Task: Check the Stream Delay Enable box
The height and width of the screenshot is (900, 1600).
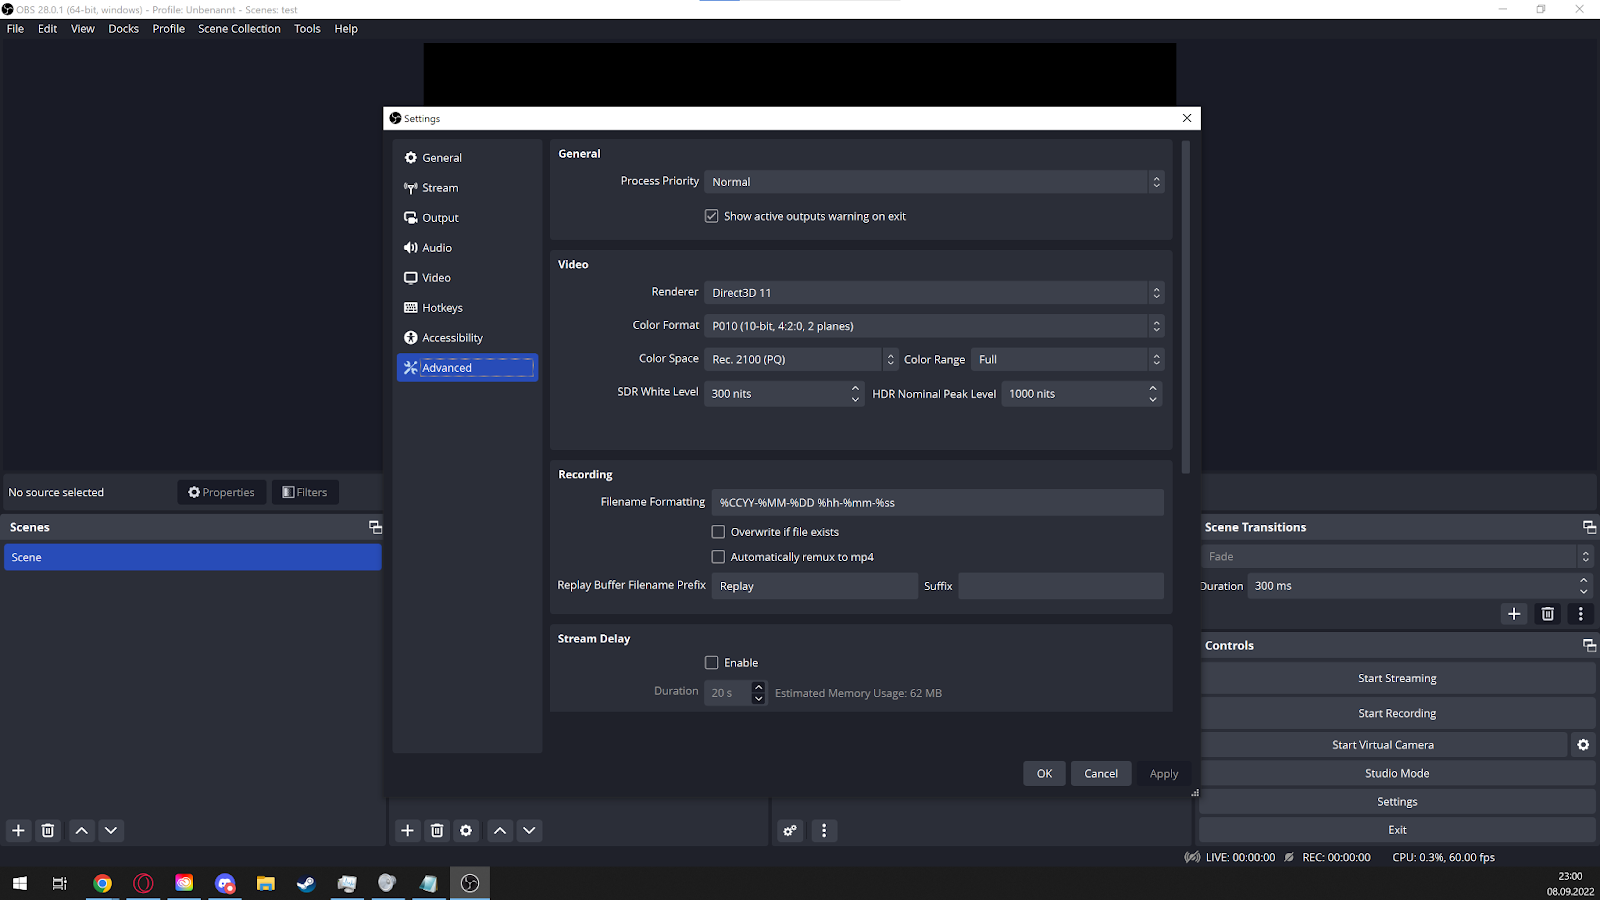Action: tap(712, 663)
